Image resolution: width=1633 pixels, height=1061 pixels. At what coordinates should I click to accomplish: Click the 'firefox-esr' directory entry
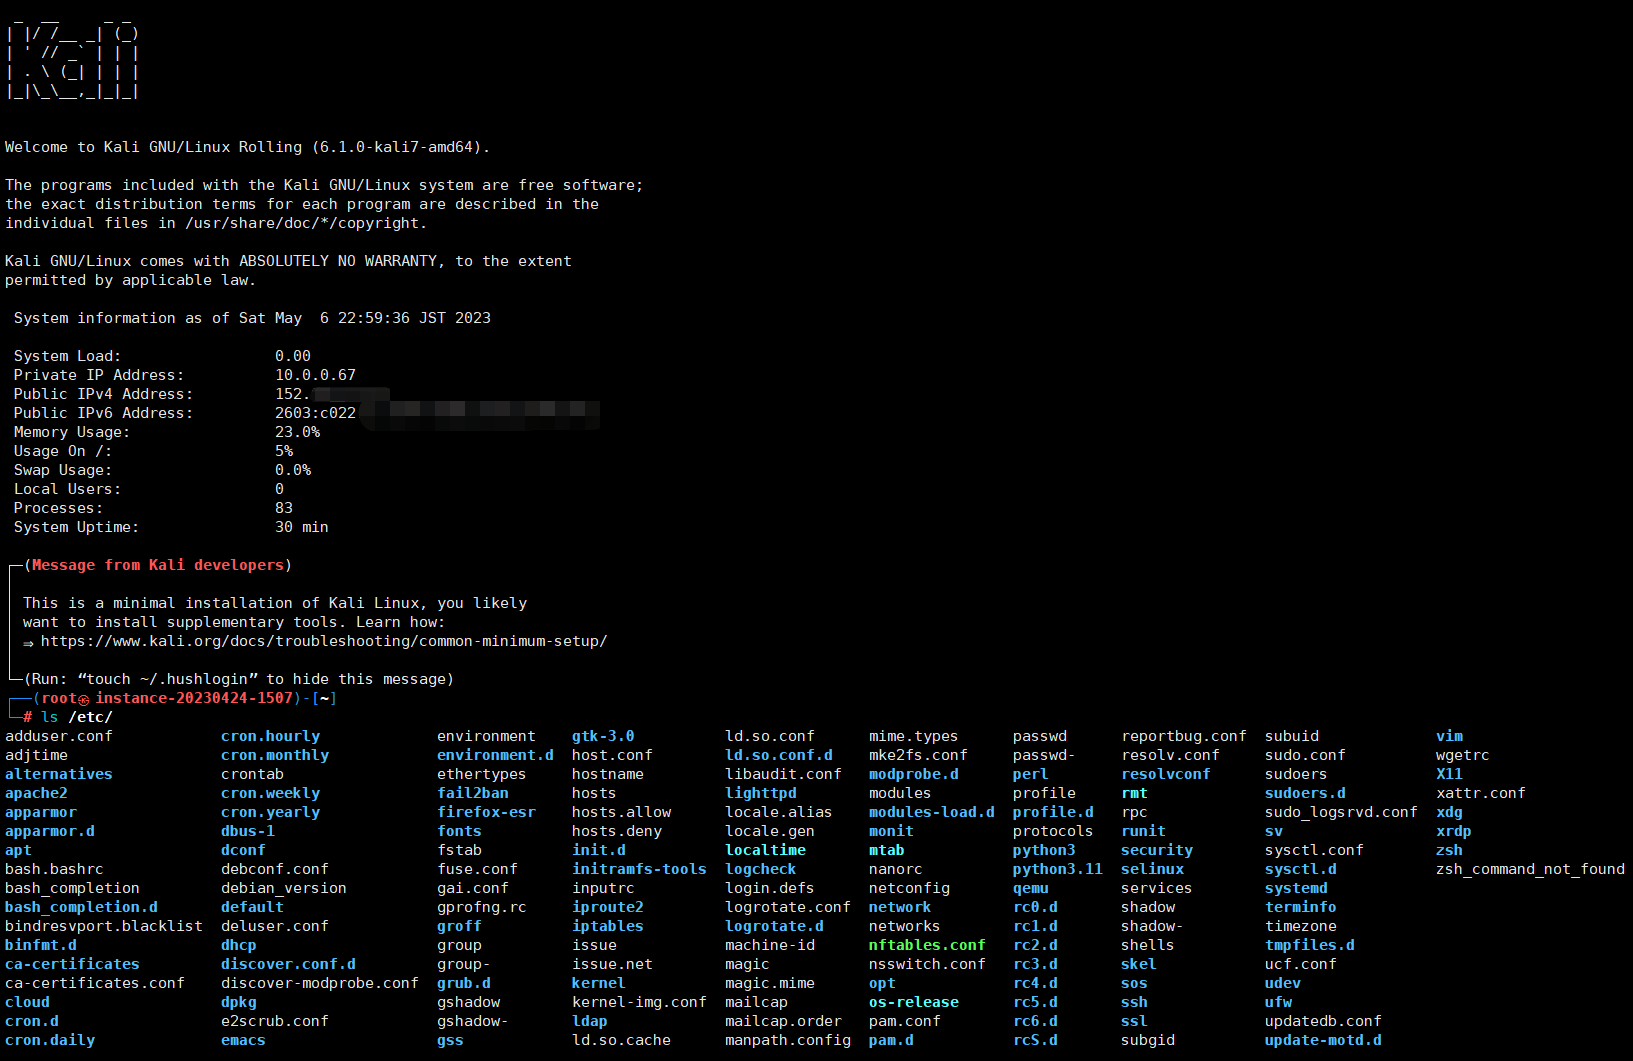(487, 812)
